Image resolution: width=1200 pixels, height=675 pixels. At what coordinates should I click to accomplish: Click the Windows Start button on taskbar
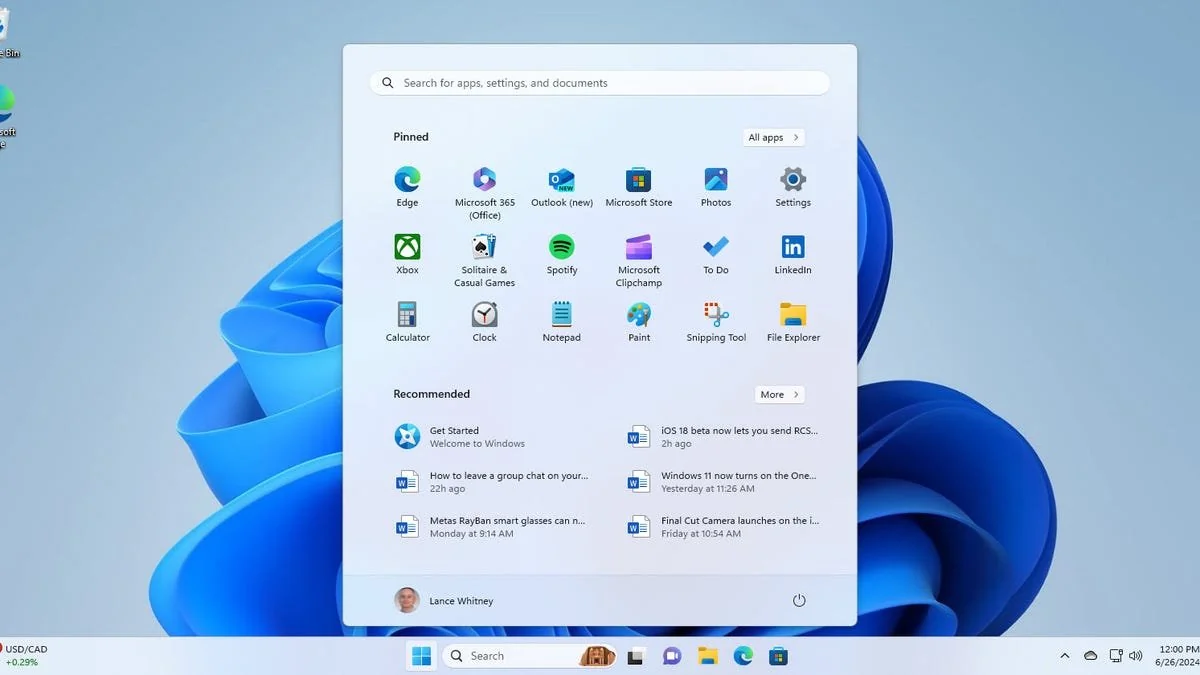pos(422,656)
